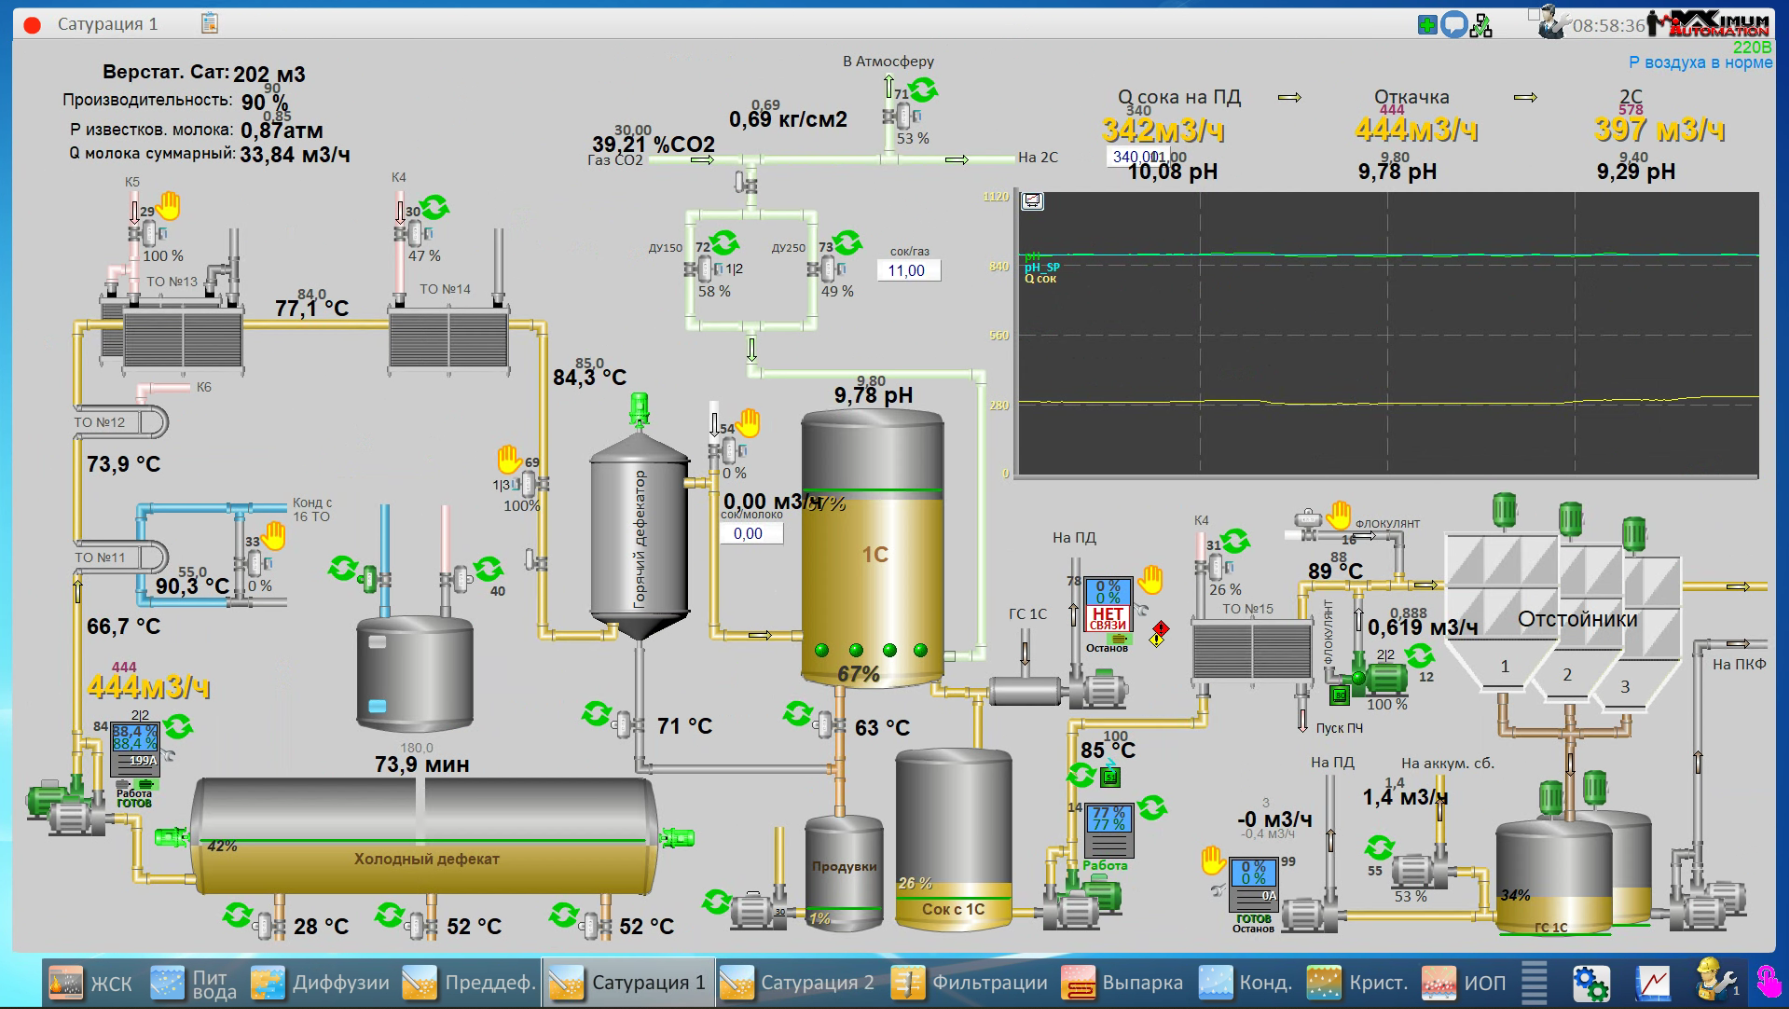Viewport: 1789px width, 1009px height.
Task: Open the trend chart icon in bottom bar
Action: pos(1653,983)
